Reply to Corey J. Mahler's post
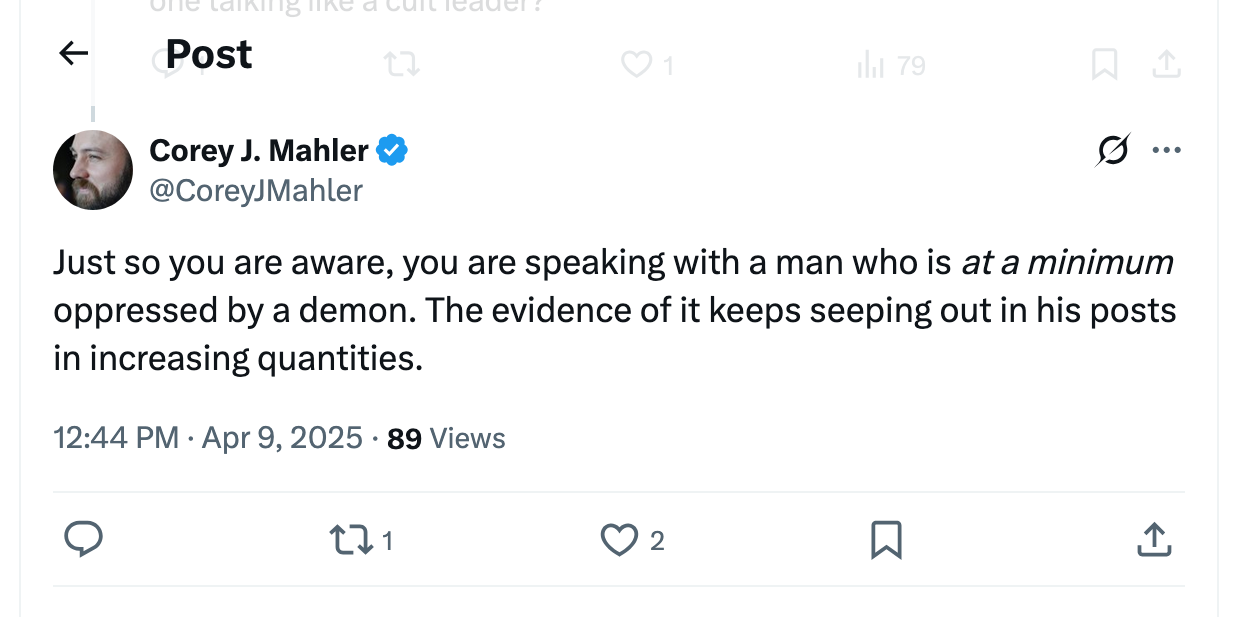 click(x=84, y=540)
